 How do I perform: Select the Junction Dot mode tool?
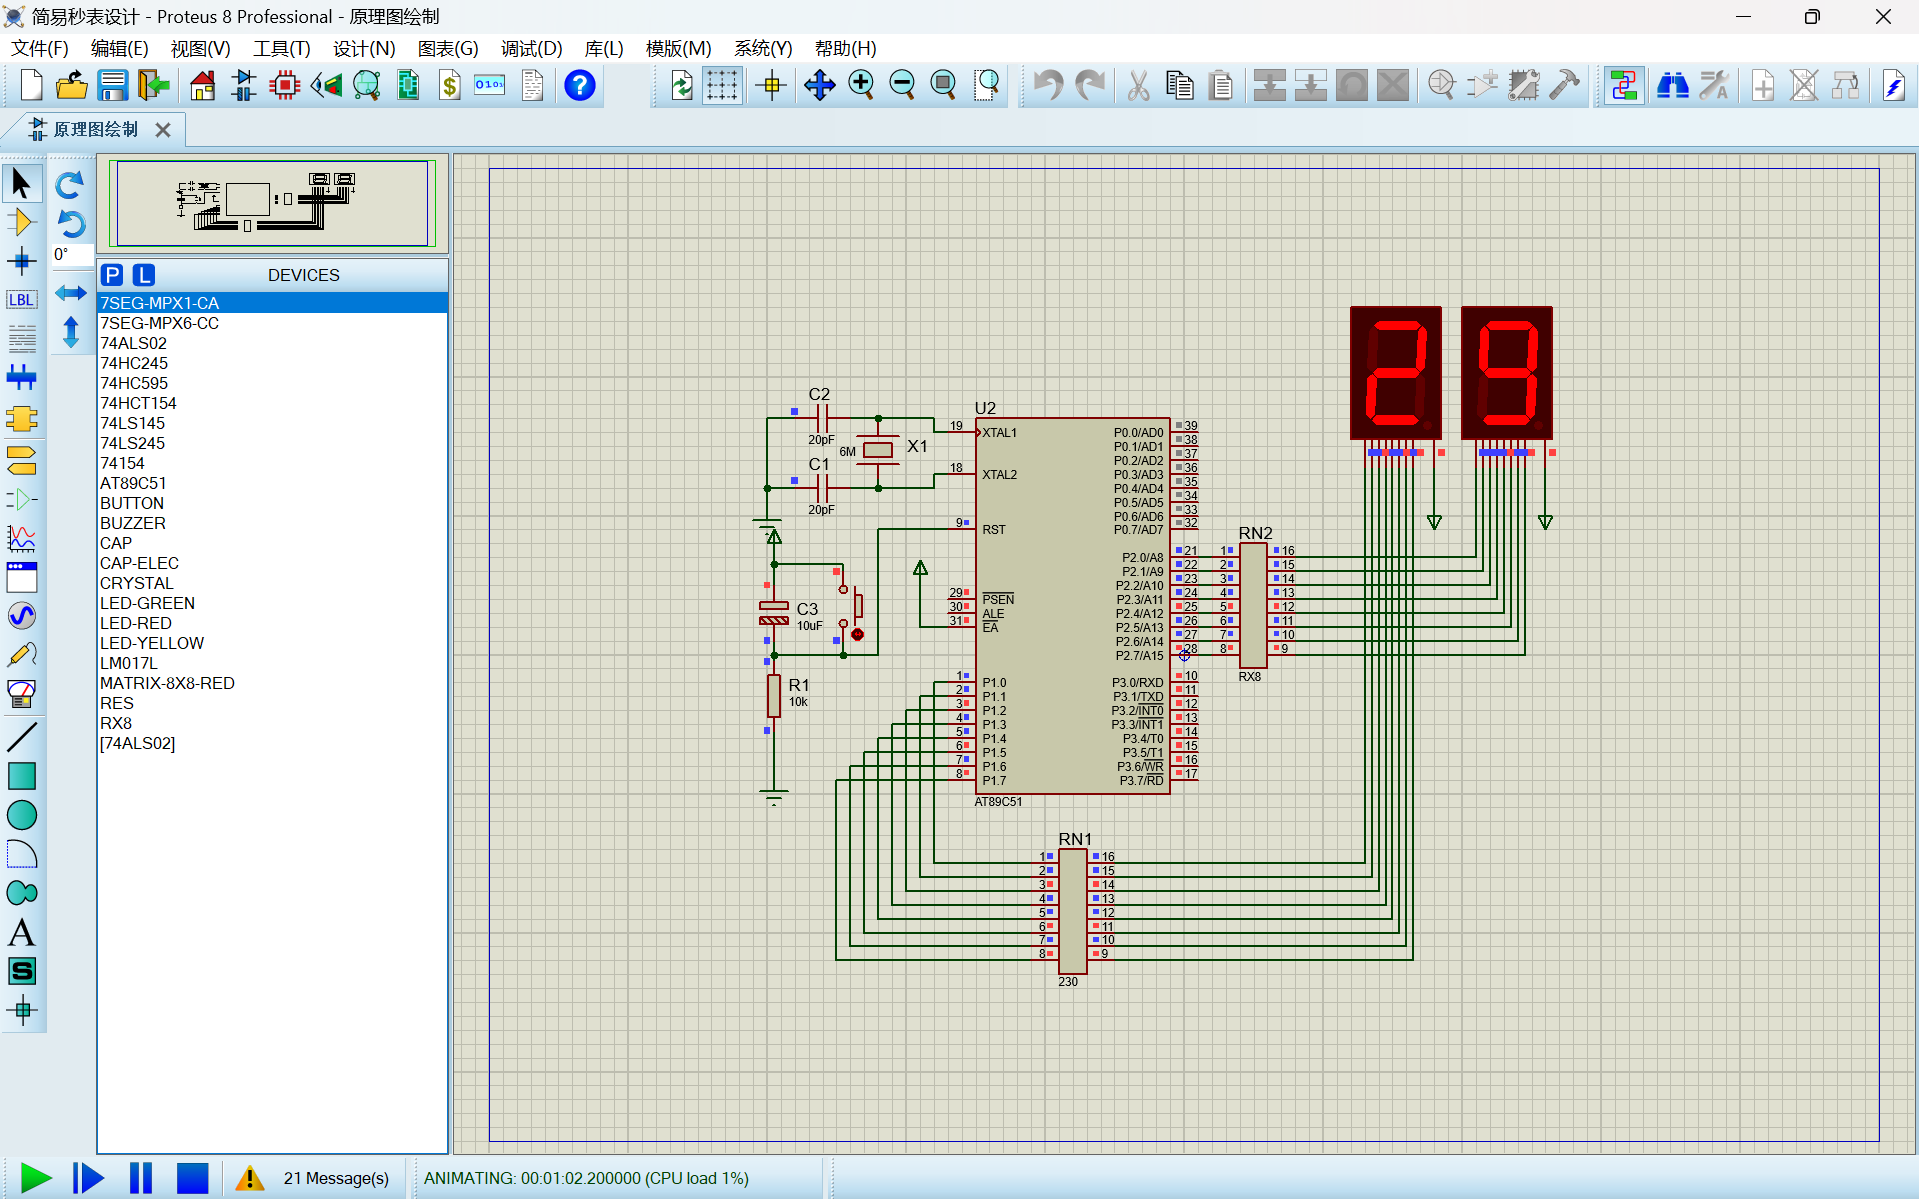tap(21, 262)
